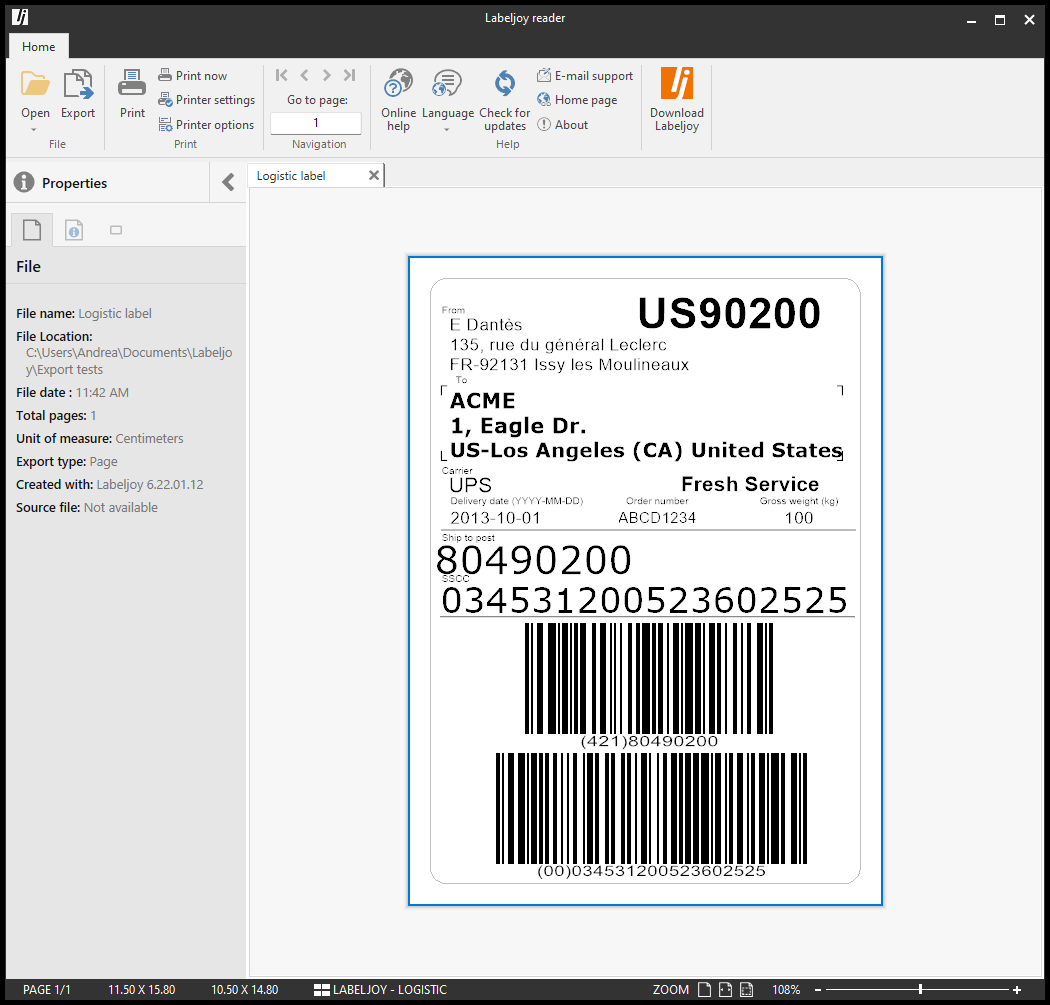The width and height of the screenshot is (1050, 1005).
Task: Choose Print now
Action: pos(193,76)
